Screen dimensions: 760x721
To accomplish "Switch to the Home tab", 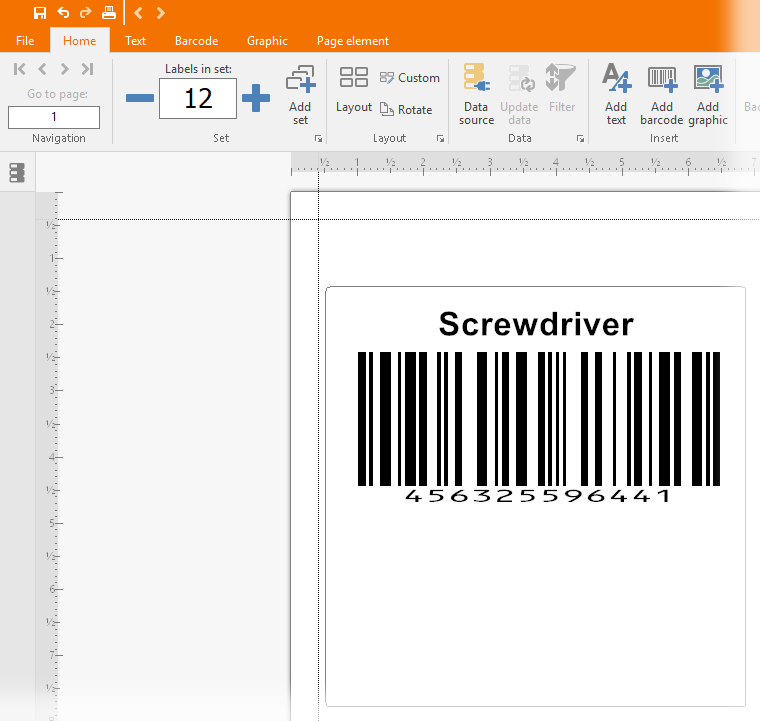I will pos(79,41).
